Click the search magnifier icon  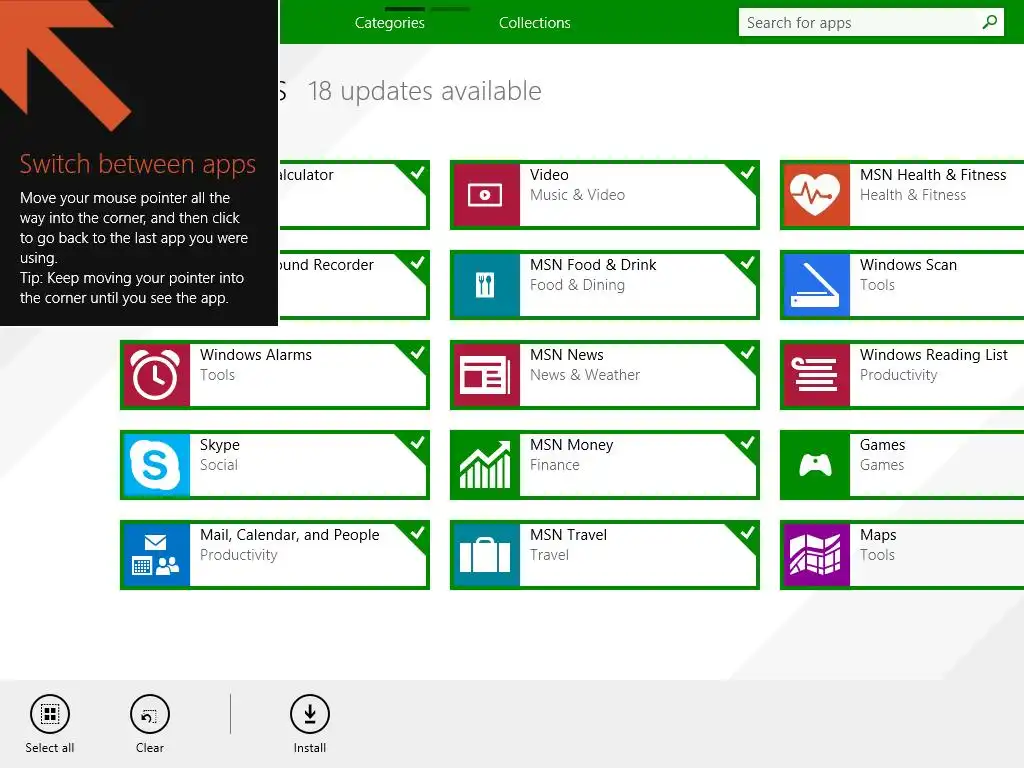coord(989,22)
